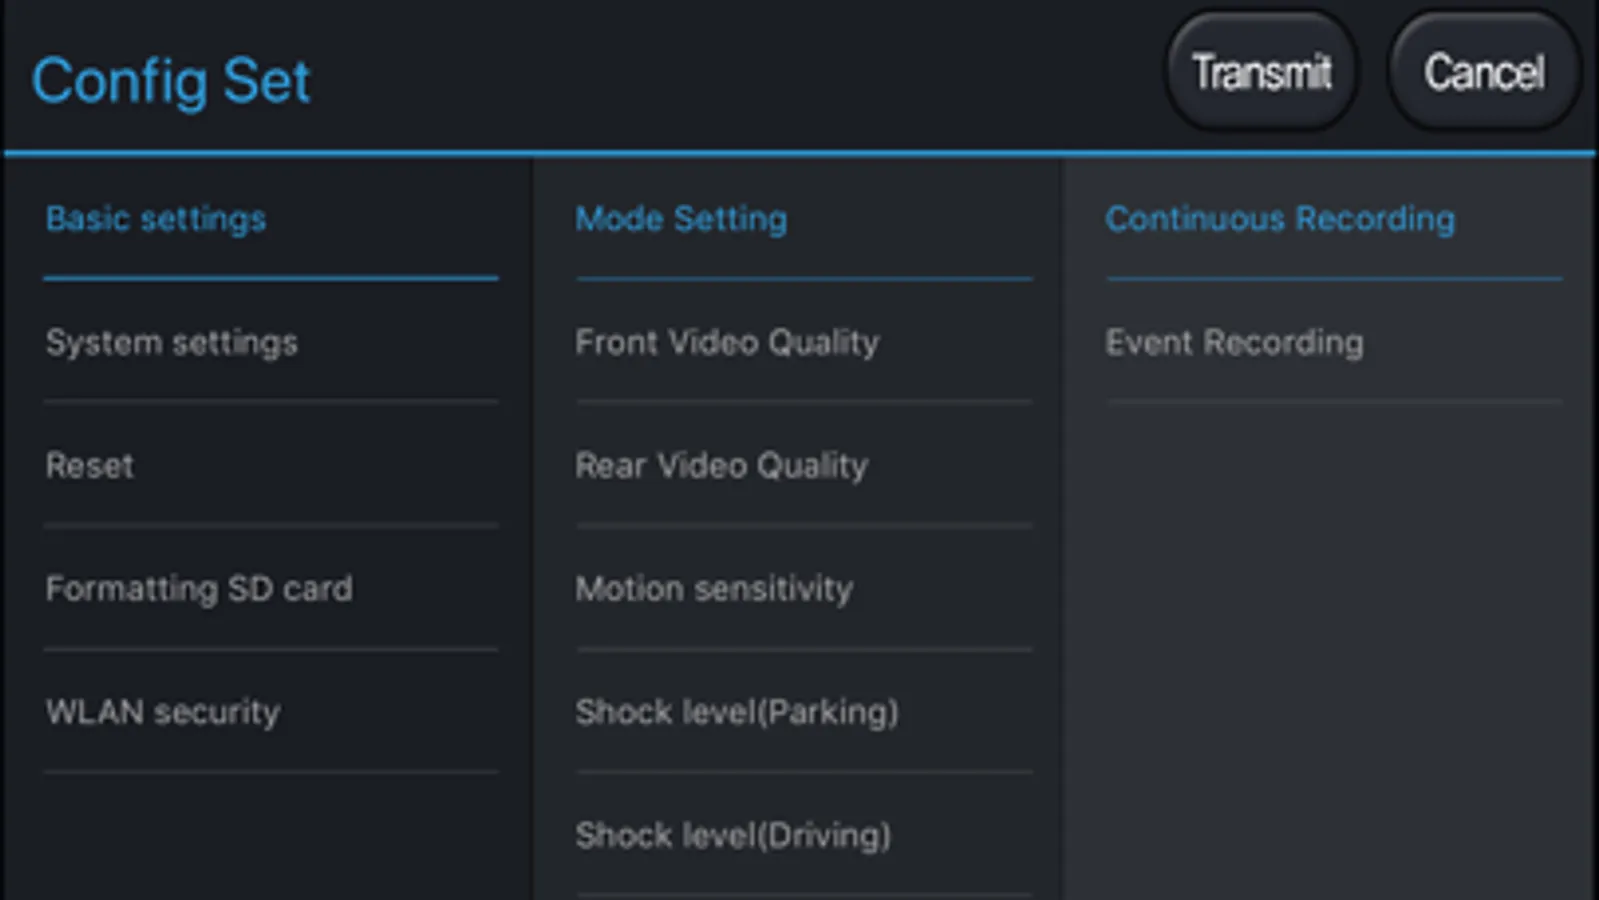Tap Shock level(Driving) entry
This screenshot has height=900, width=1599.
(732, 835)
